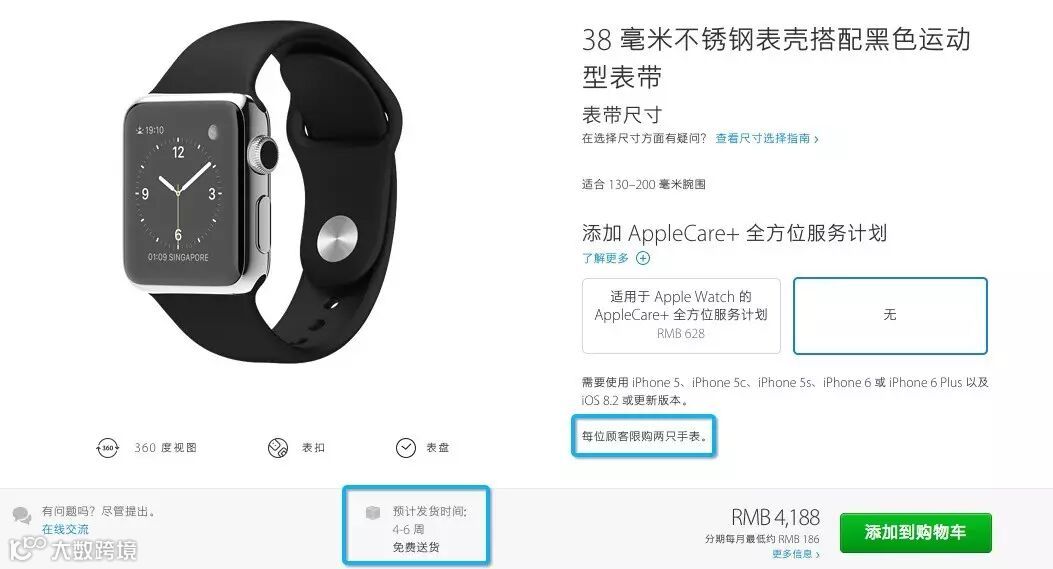Click the 每位顾客限购两只手表 notice
Screen dimensions: 1053x569
[x=644, y=436]
